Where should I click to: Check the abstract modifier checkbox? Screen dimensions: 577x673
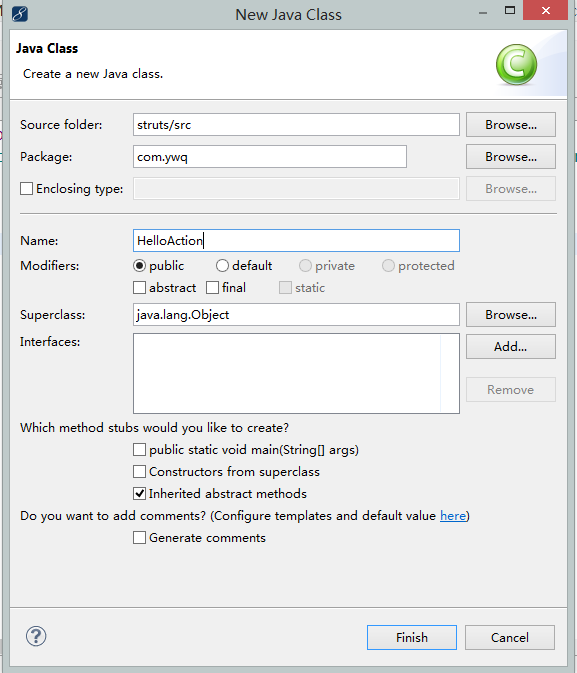coord(139,288)
